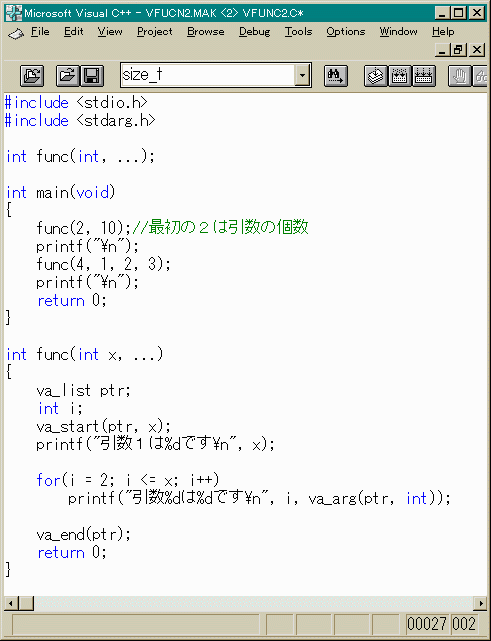Image resolution: width=491 pixels, height=641 pixels.
Task: Open the Browse menu
Action: (206, 31)
